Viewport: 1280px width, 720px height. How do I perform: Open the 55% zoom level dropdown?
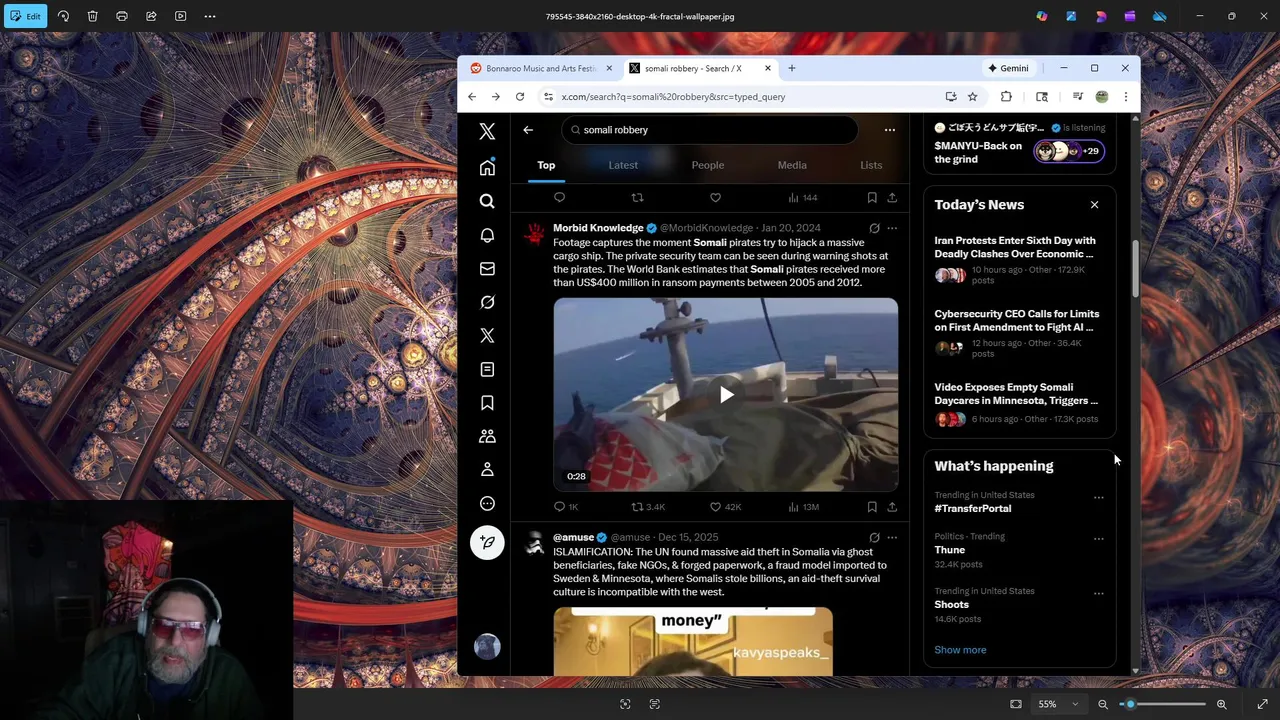coord(1058,704)
